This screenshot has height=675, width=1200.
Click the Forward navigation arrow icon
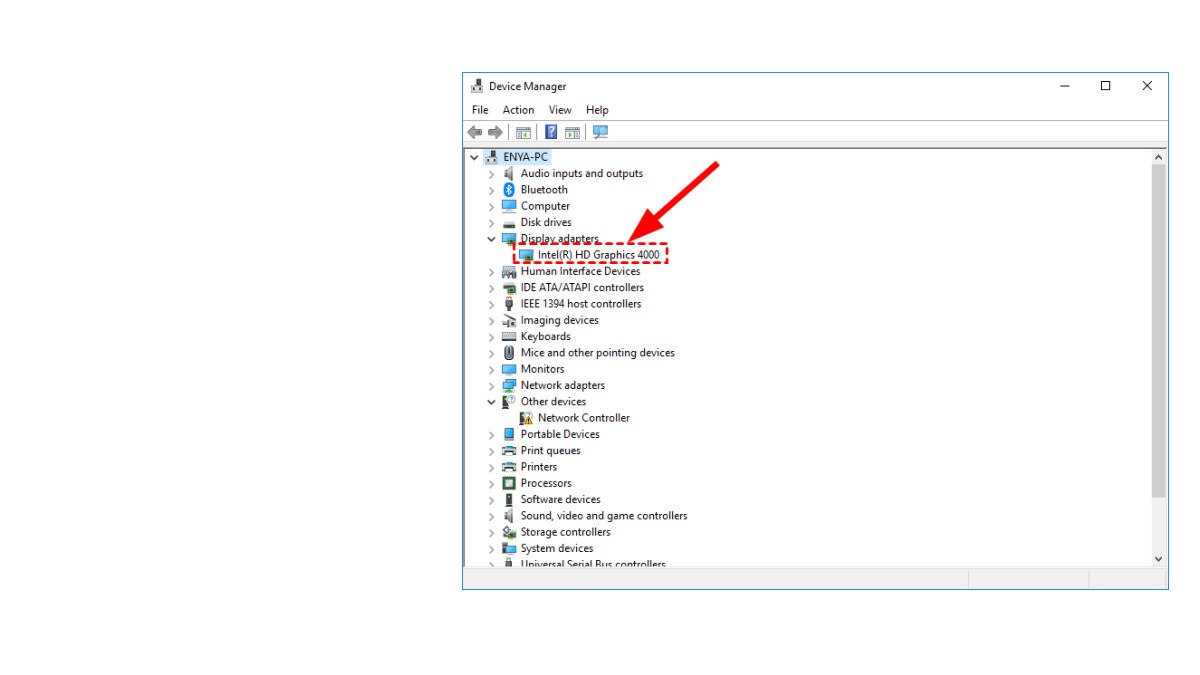tap(495, 131)
